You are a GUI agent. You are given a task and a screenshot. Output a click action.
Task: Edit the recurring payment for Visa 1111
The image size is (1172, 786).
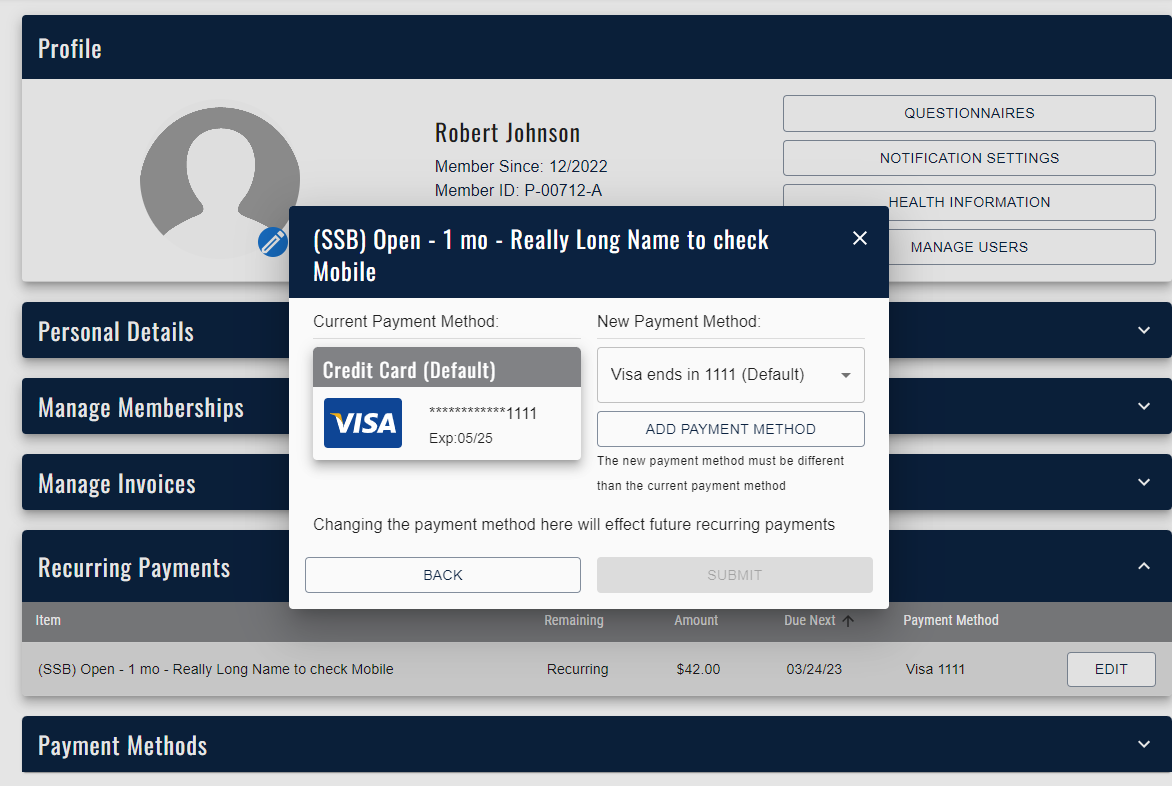1110,669
